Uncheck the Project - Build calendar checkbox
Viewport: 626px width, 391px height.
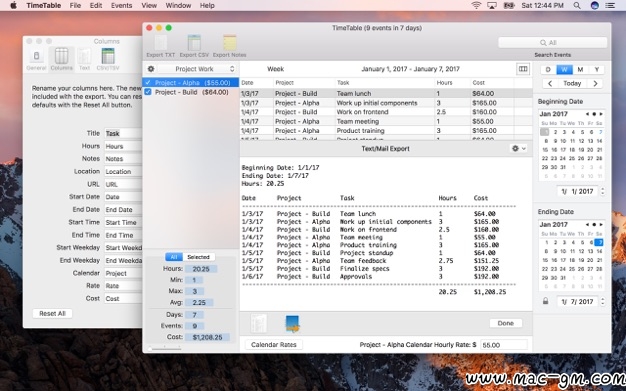pyautogui.click(x=148, y=92)
